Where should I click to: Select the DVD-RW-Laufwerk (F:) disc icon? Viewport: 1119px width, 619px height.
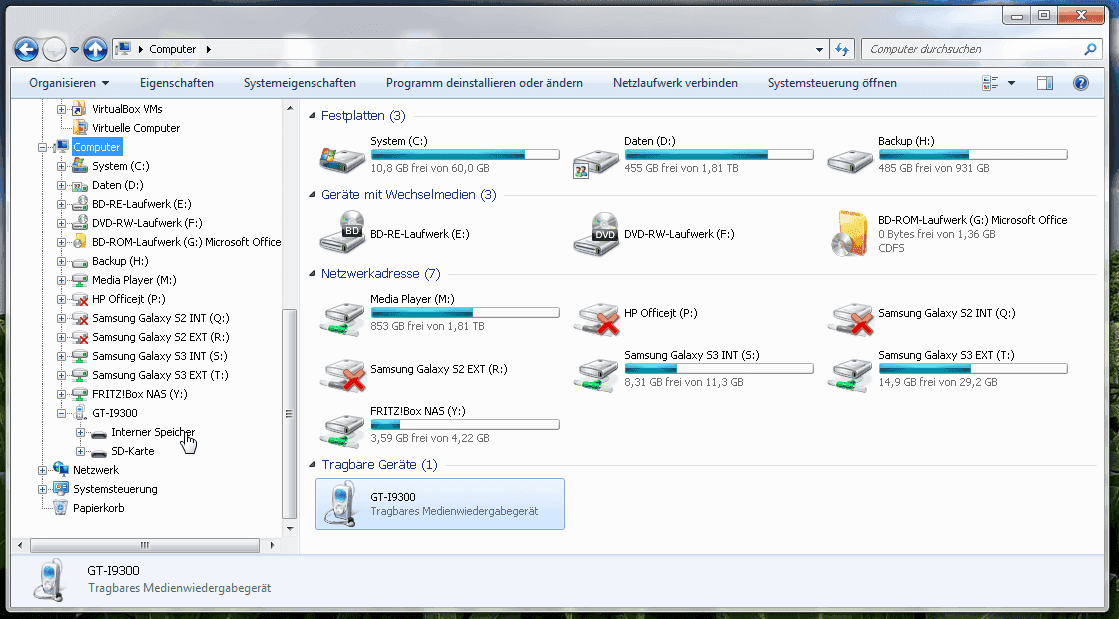point(597,233)
